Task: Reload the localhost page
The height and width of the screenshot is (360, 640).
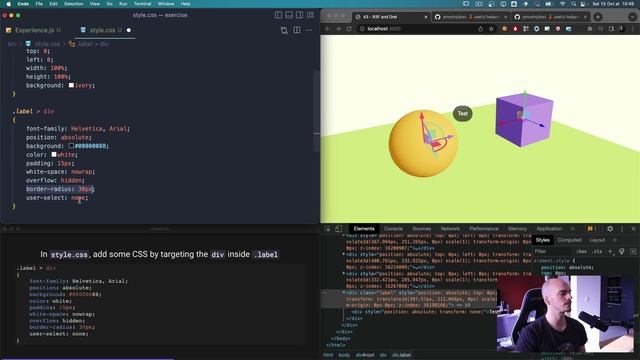Action: 349,29
